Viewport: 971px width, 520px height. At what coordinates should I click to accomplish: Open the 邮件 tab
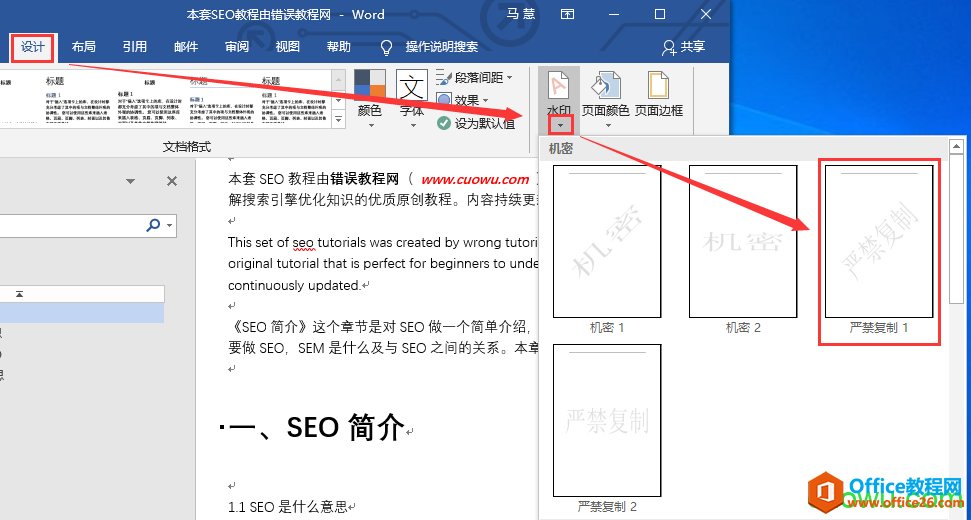click(186, 47)
